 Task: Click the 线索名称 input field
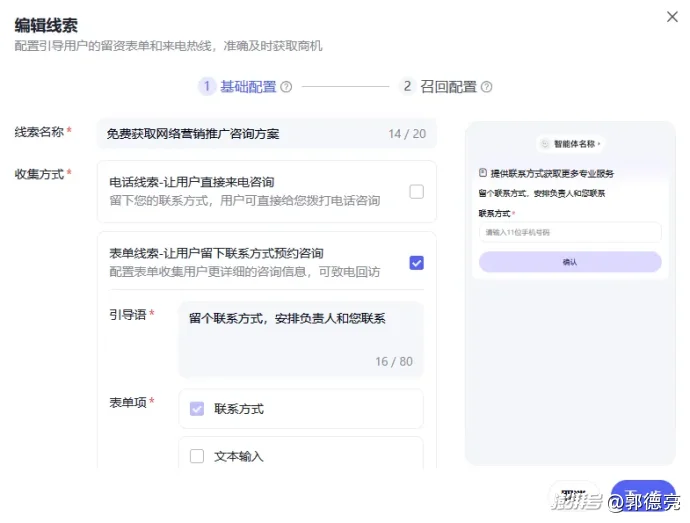pos(240,134)
